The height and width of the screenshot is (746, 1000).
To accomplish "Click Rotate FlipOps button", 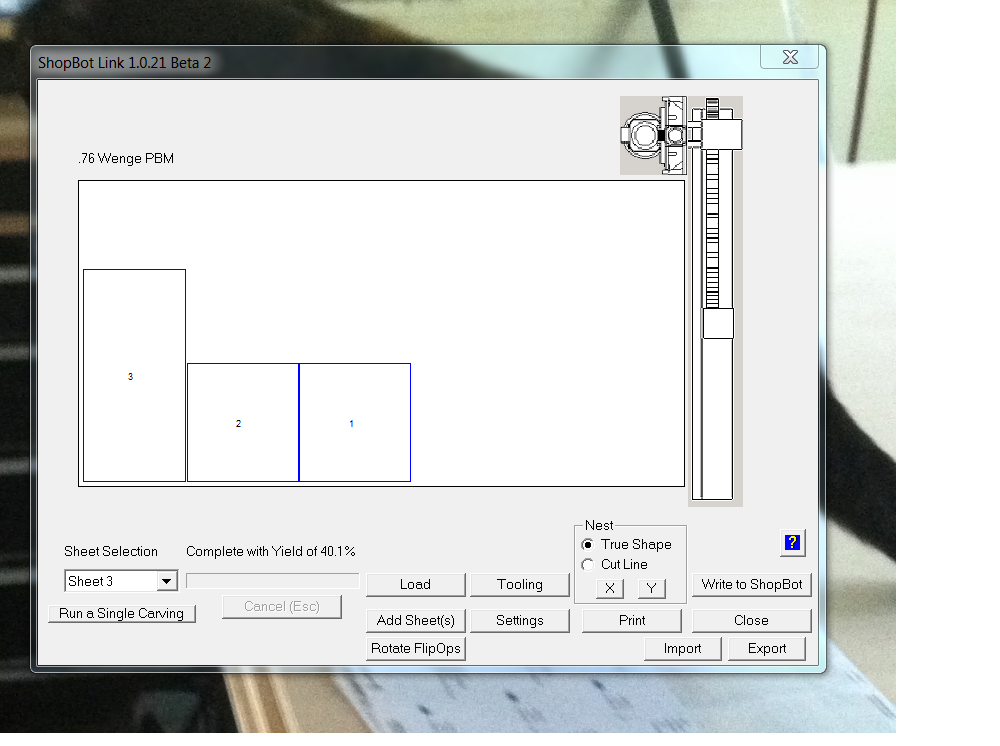I will point(415,649).
